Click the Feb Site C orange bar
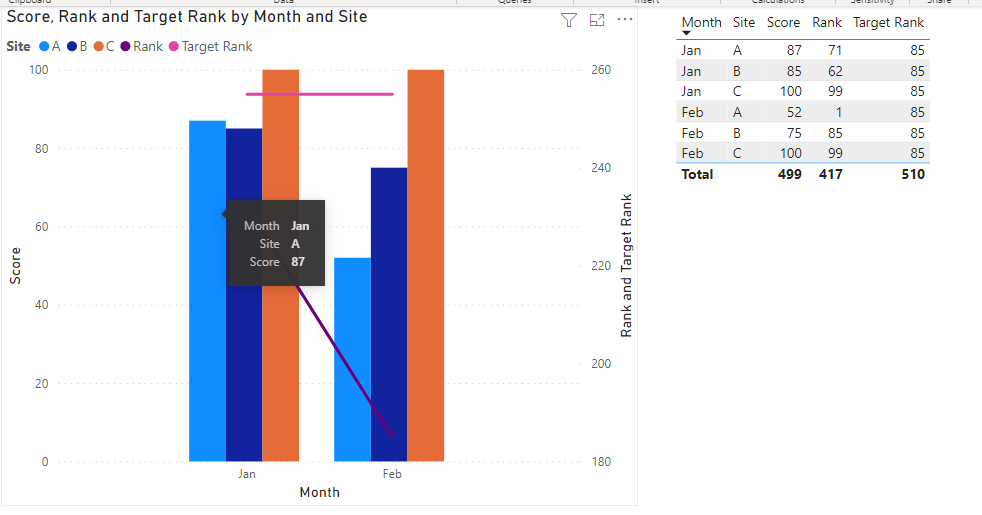982x515 pixels. tap(426, 266)
